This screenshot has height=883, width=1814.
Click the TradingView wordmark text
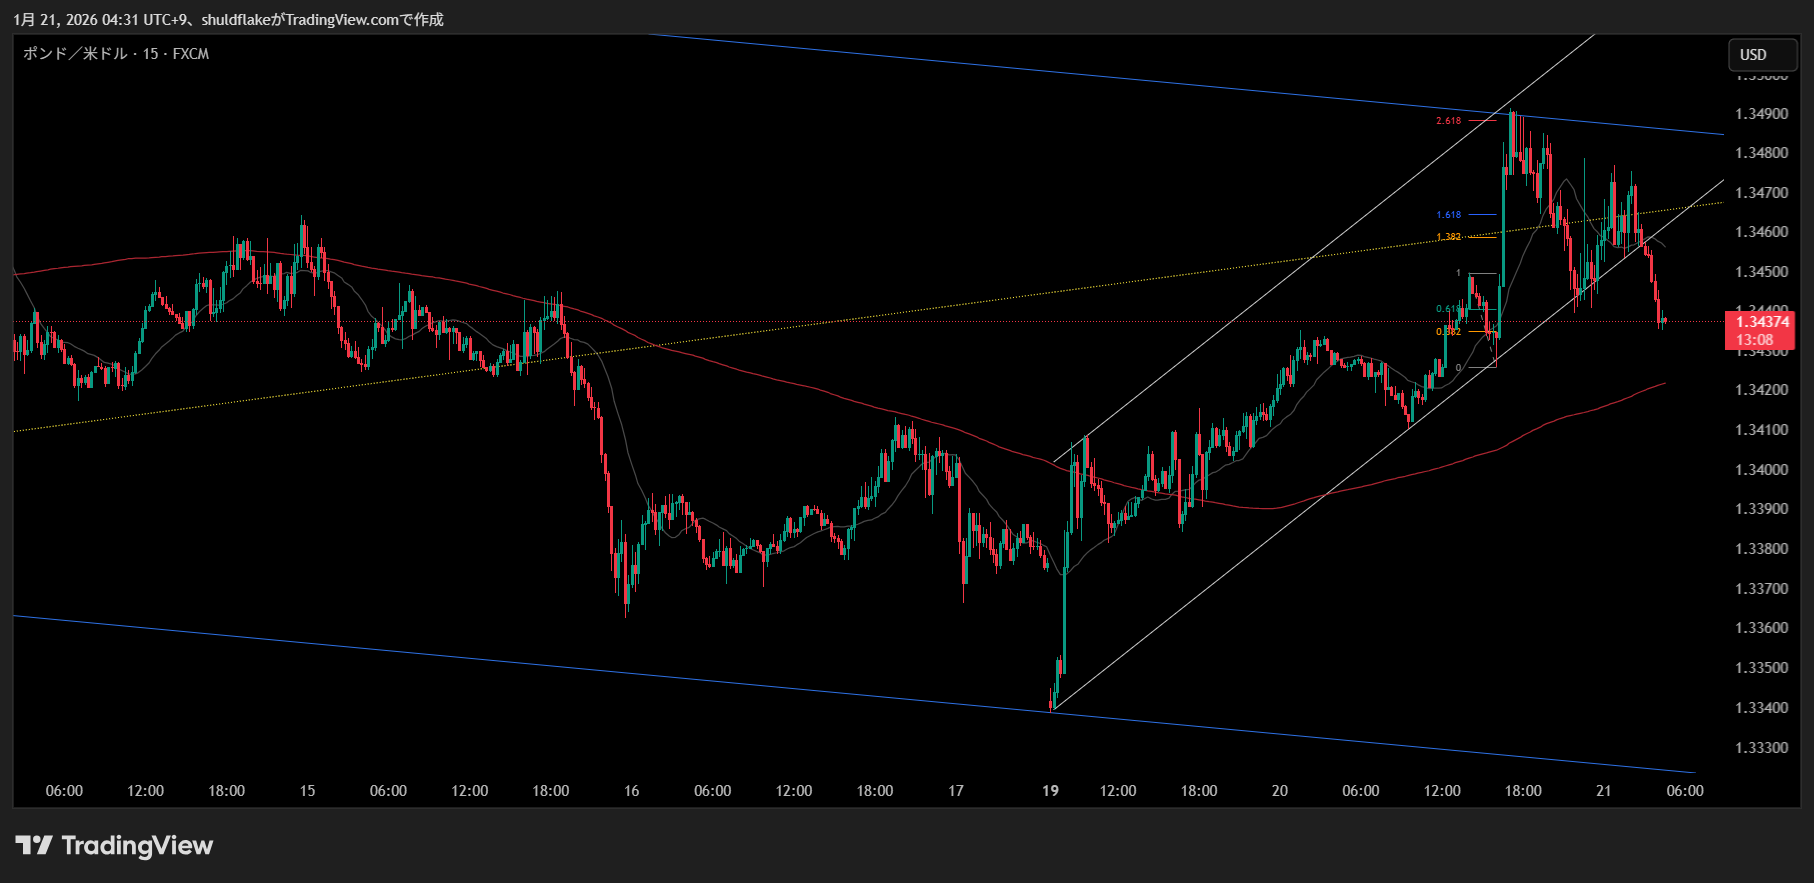[137, 846]
